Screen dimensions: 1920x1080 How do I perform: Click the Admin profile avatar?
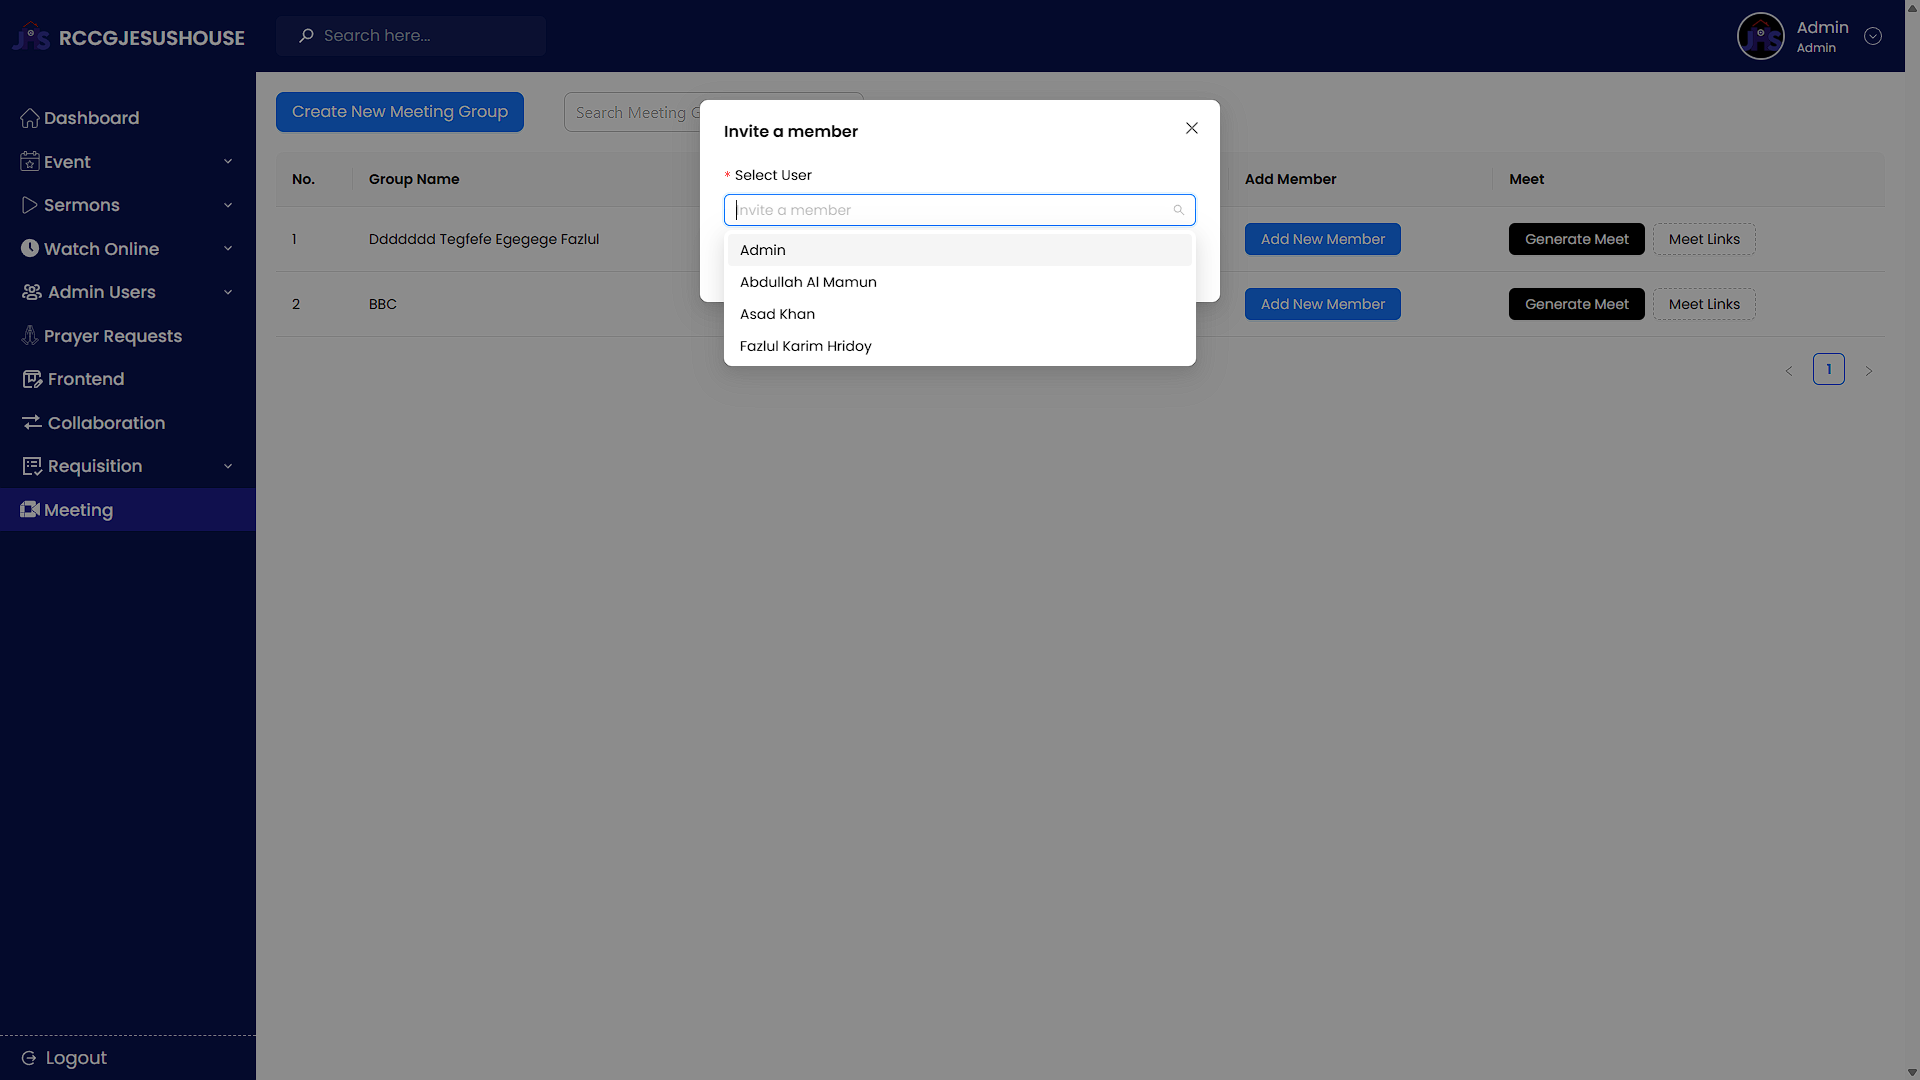coord(1760,36)
